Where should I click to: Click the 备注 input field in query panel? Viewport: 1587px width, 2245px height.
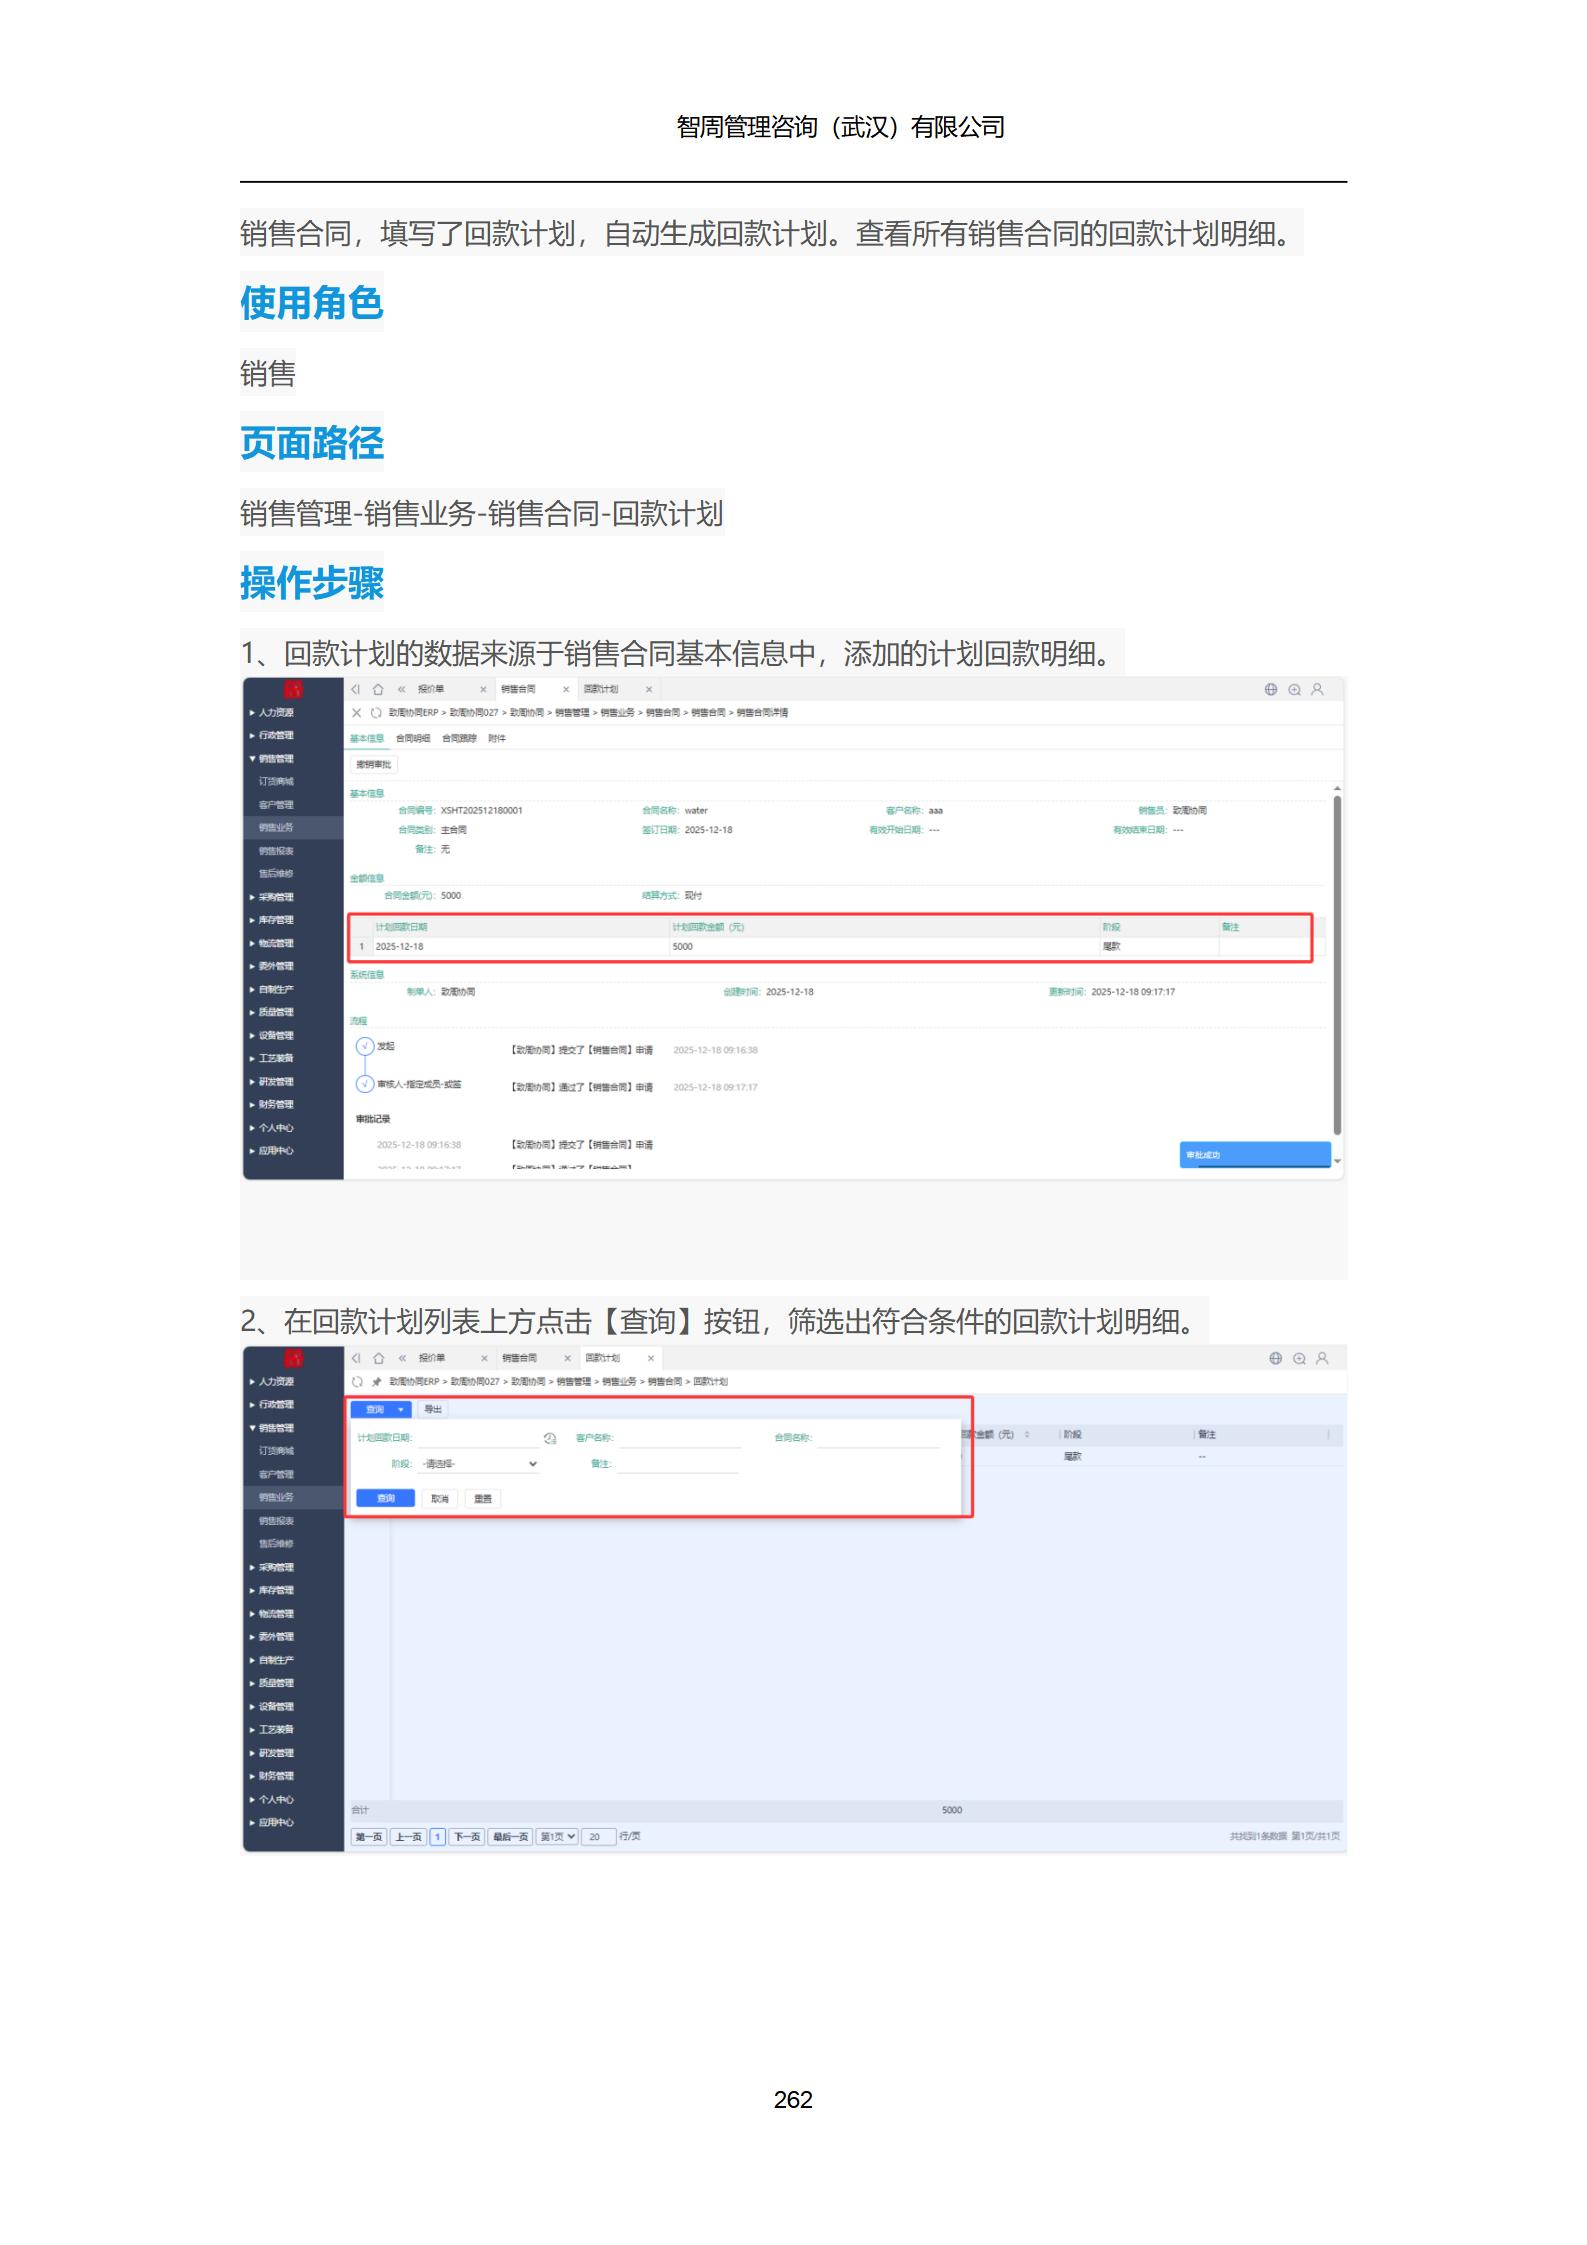(x=677, y=1464)
